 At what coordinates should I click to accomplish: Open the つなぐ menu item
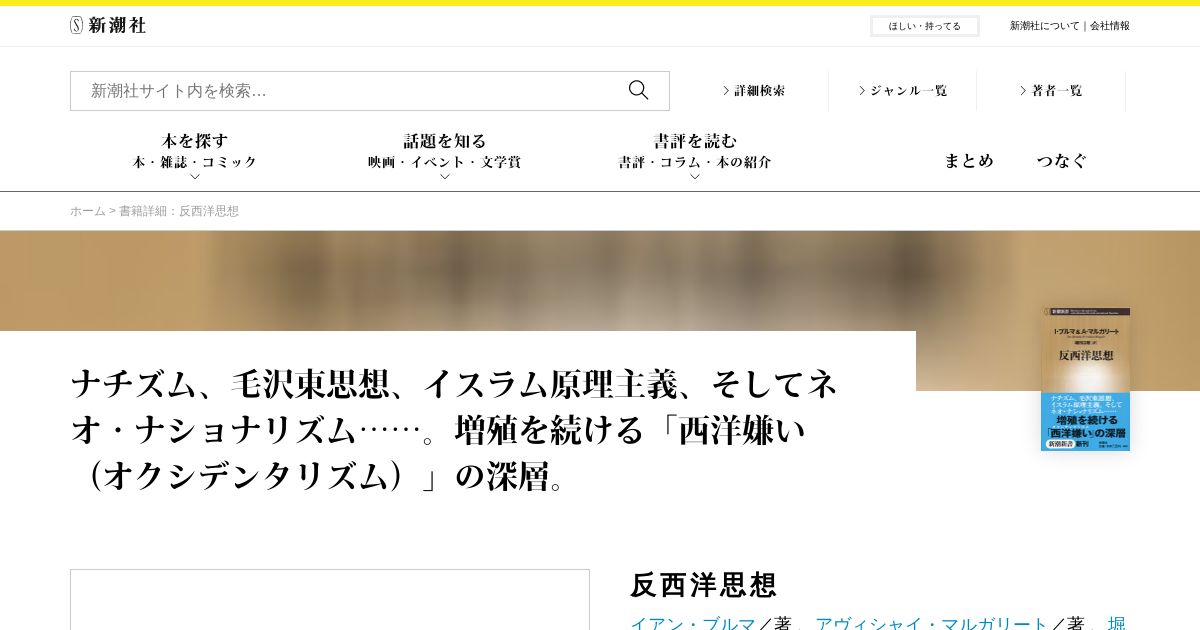coord(1061,160)
